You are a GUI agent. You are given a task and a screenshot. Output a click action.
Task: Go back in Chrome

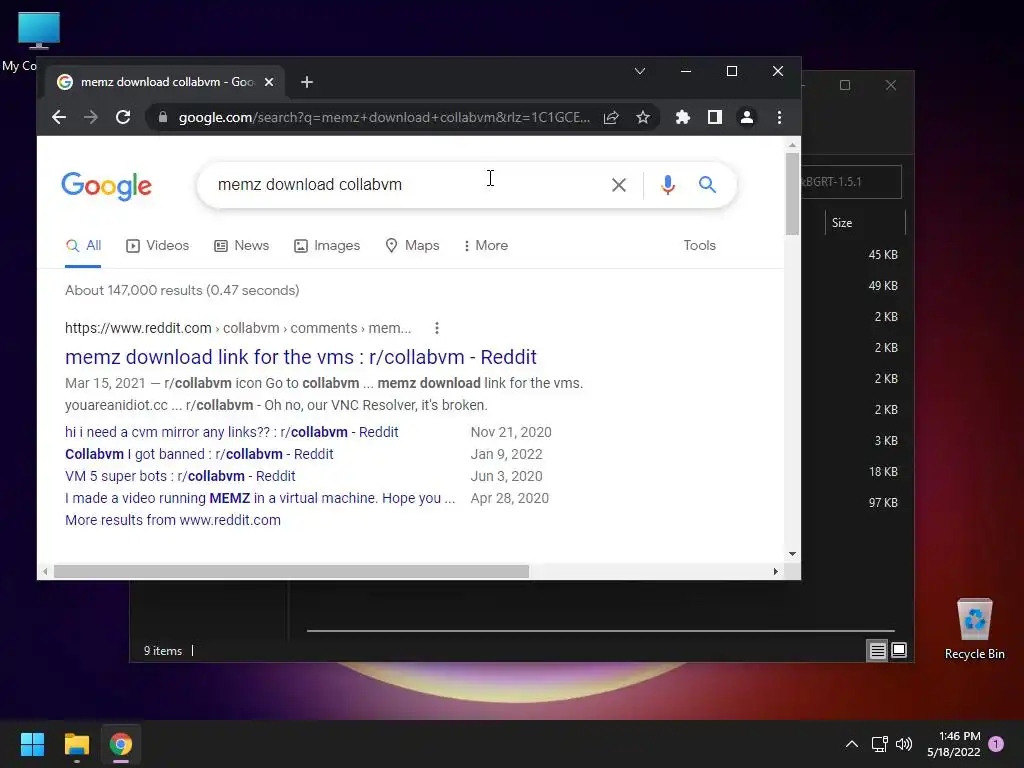point(59,118)
